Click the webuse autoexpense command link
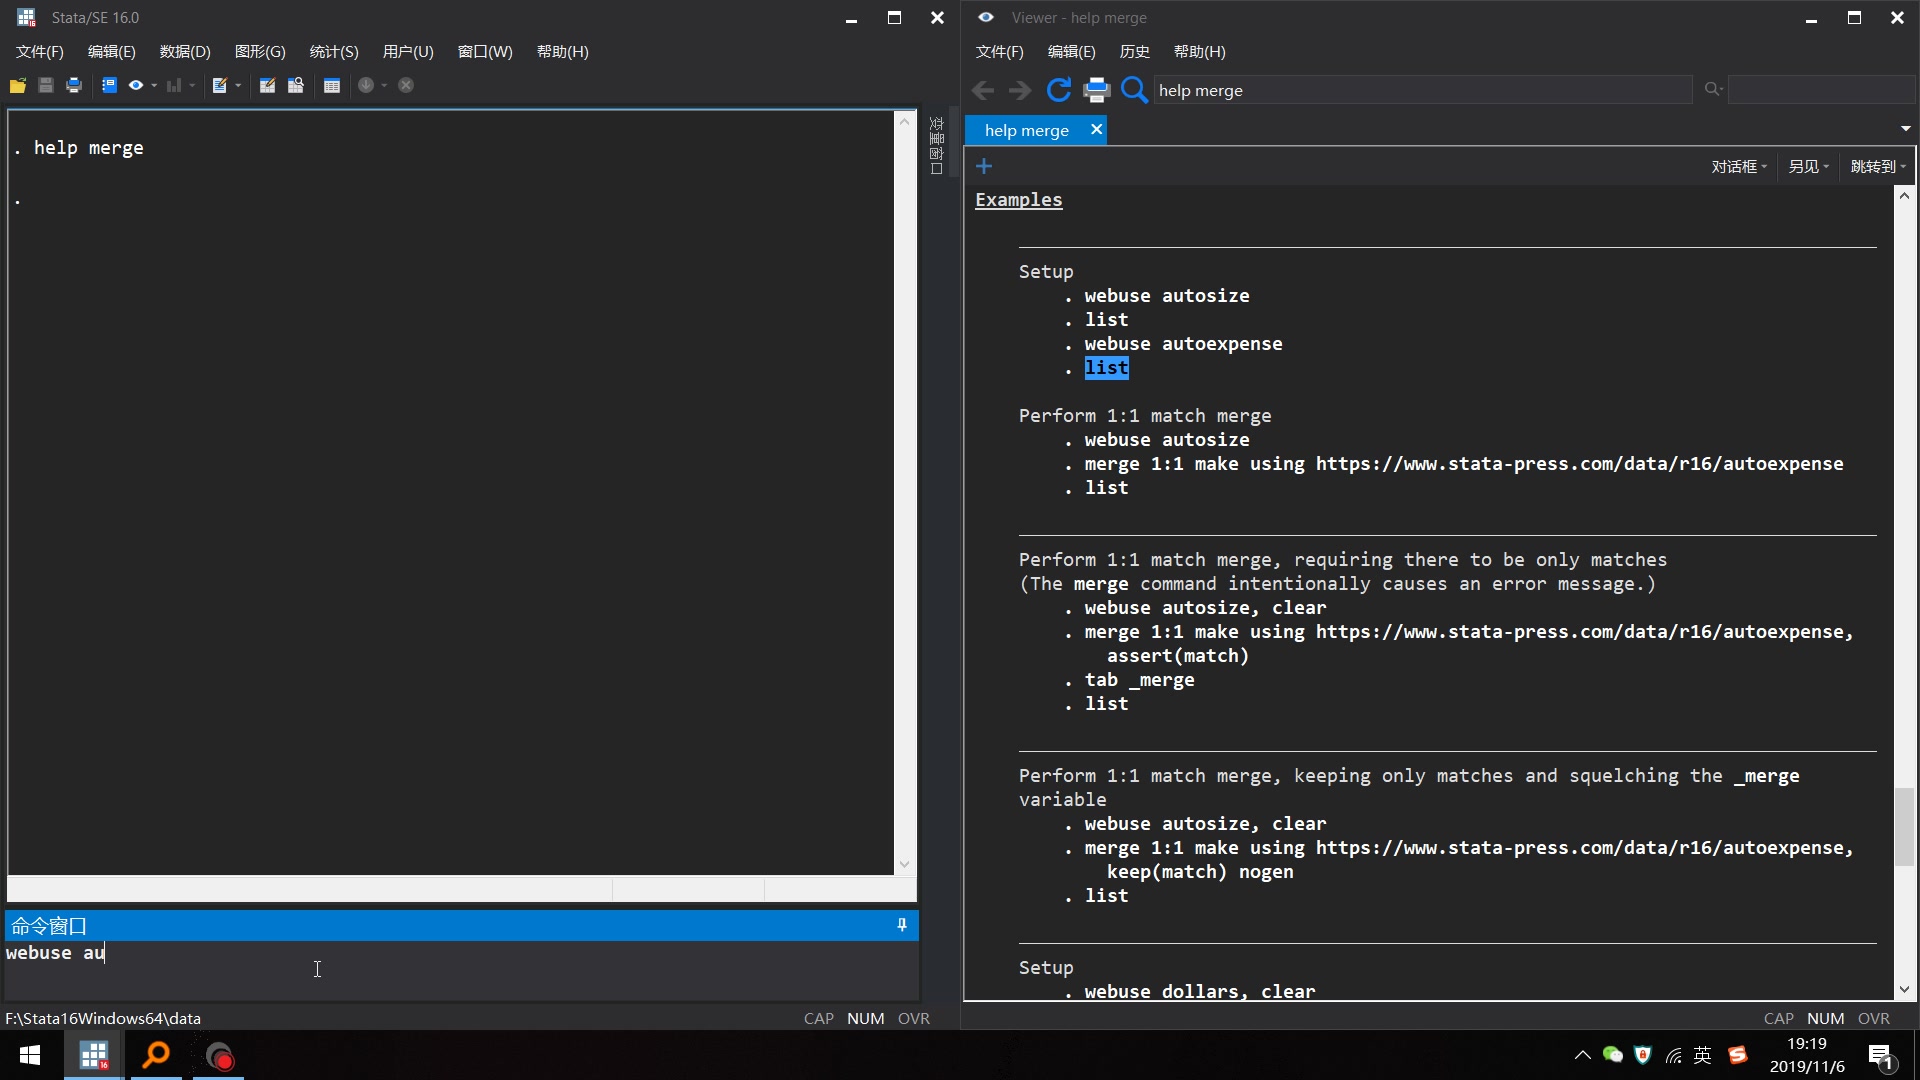Image resolution: width=1920 pixels, height=1080 pixels. pyautogui.click(x=1183, y=344)
